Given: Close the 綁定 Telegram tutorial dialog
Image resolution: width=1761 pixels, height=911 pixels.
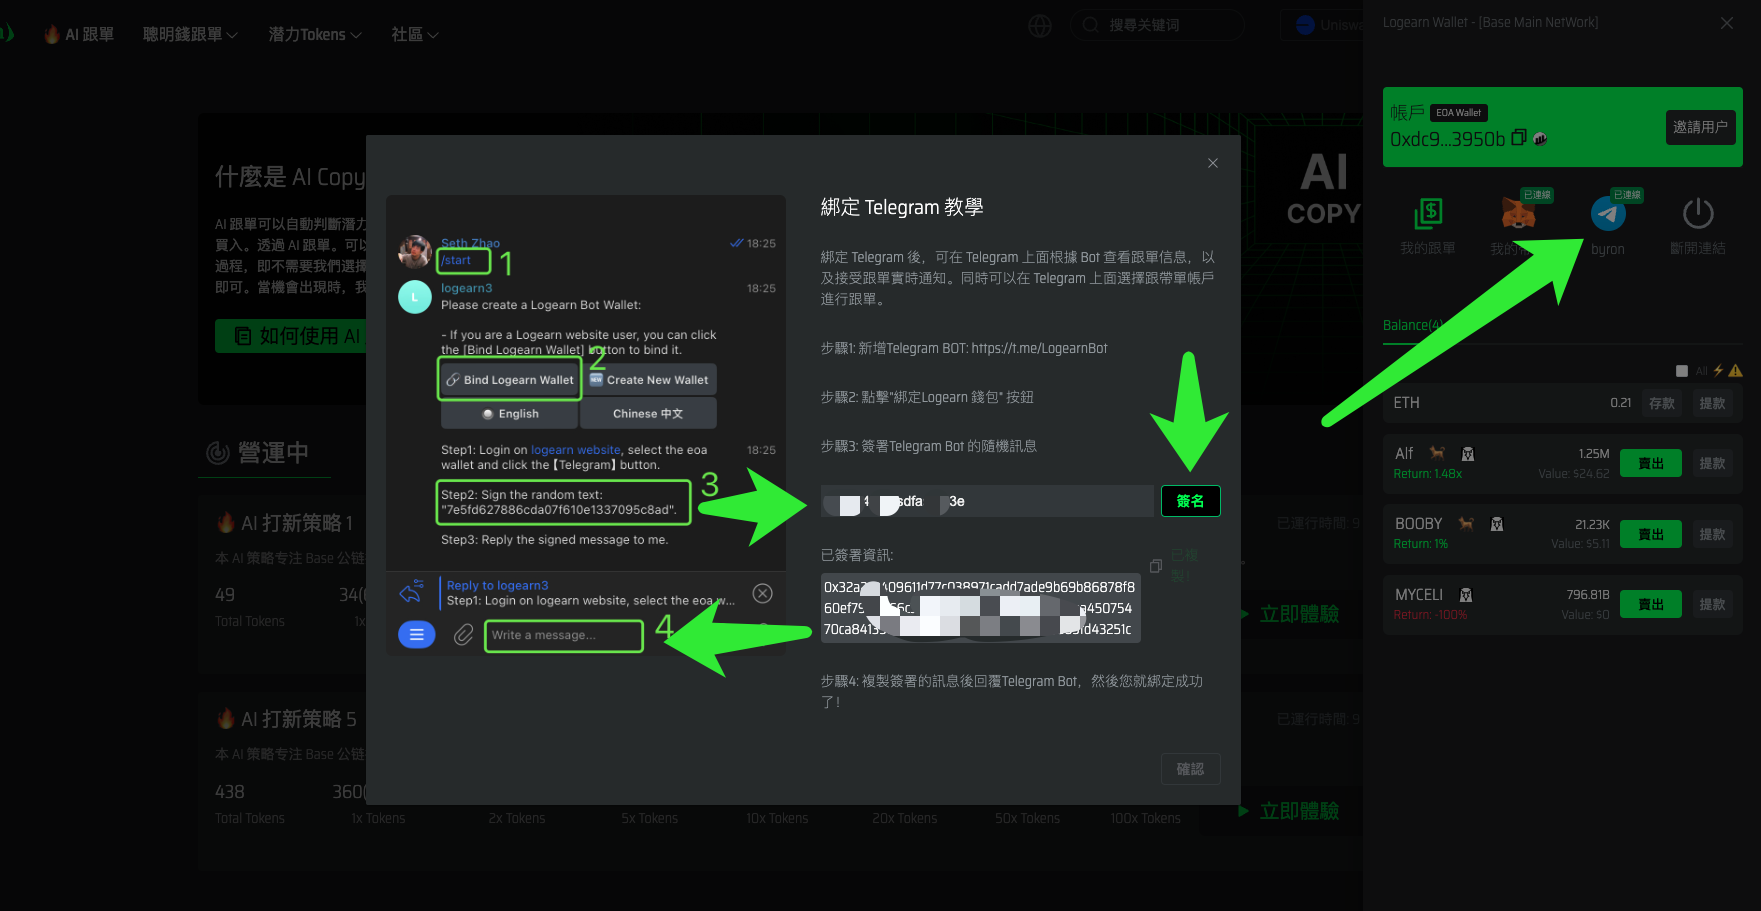Looking at the screenshot, I should 1212,163.
